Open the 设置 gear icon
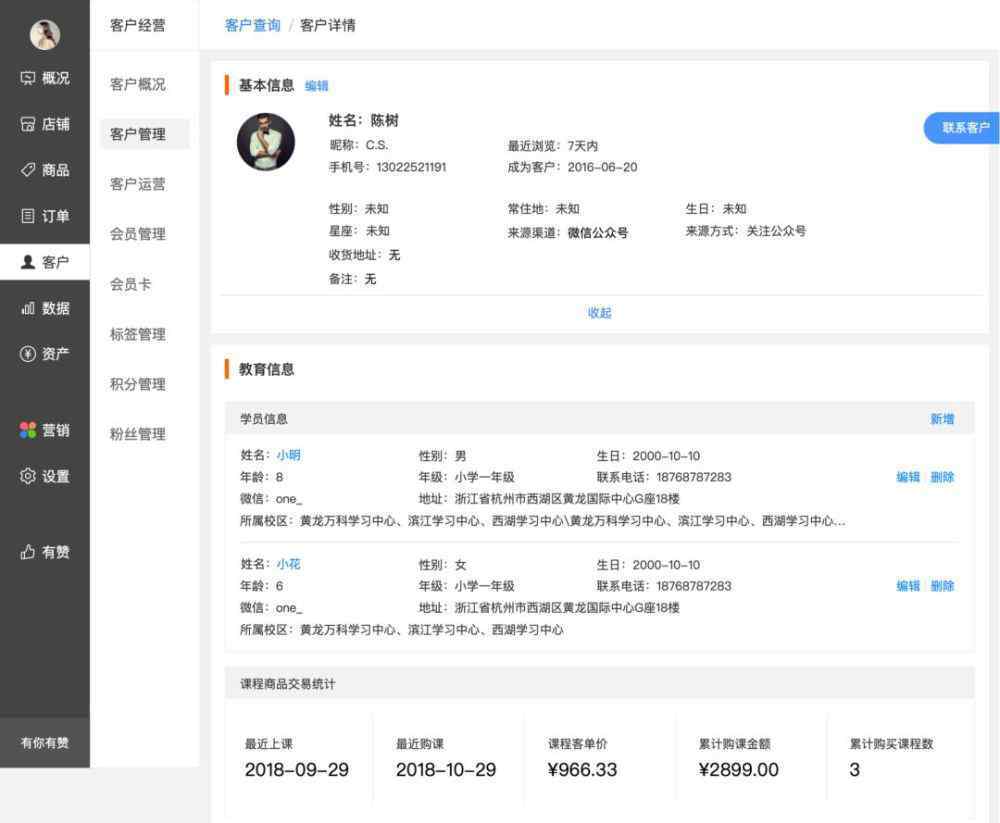The image size is (1000, 823). [x=27, y=476]
